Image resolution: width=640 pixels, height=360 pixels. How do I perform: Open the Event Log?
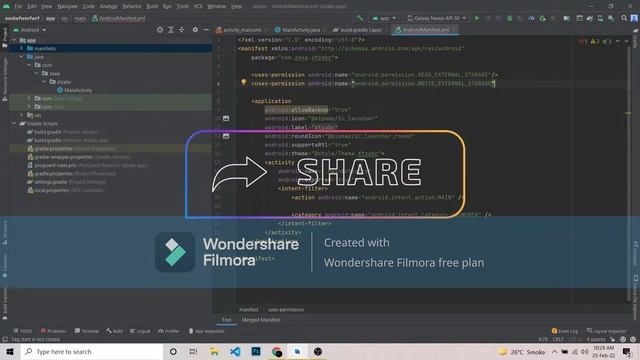[x=565, y=331]
